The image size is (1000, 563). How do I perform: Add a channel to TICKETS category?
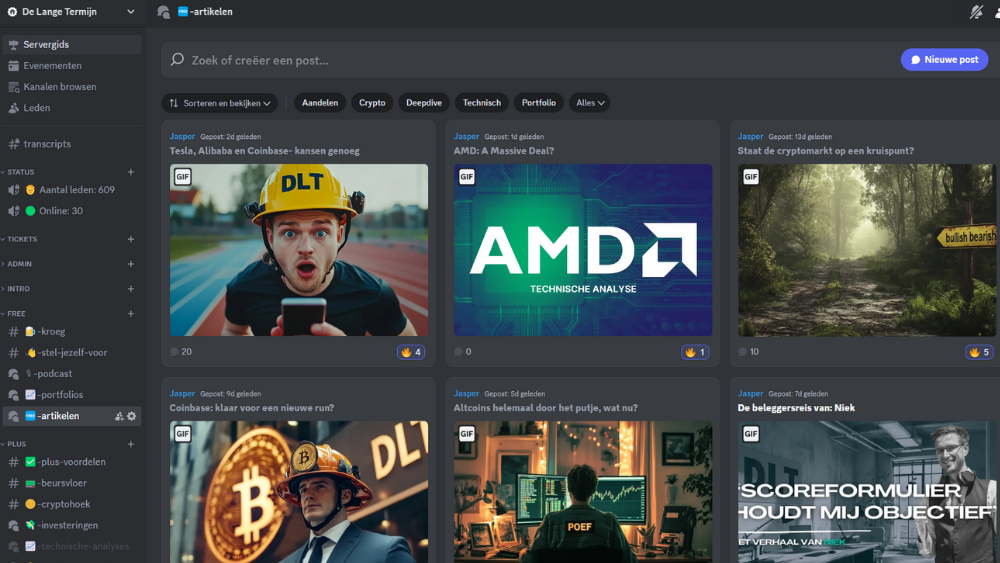tap(131, 239)
